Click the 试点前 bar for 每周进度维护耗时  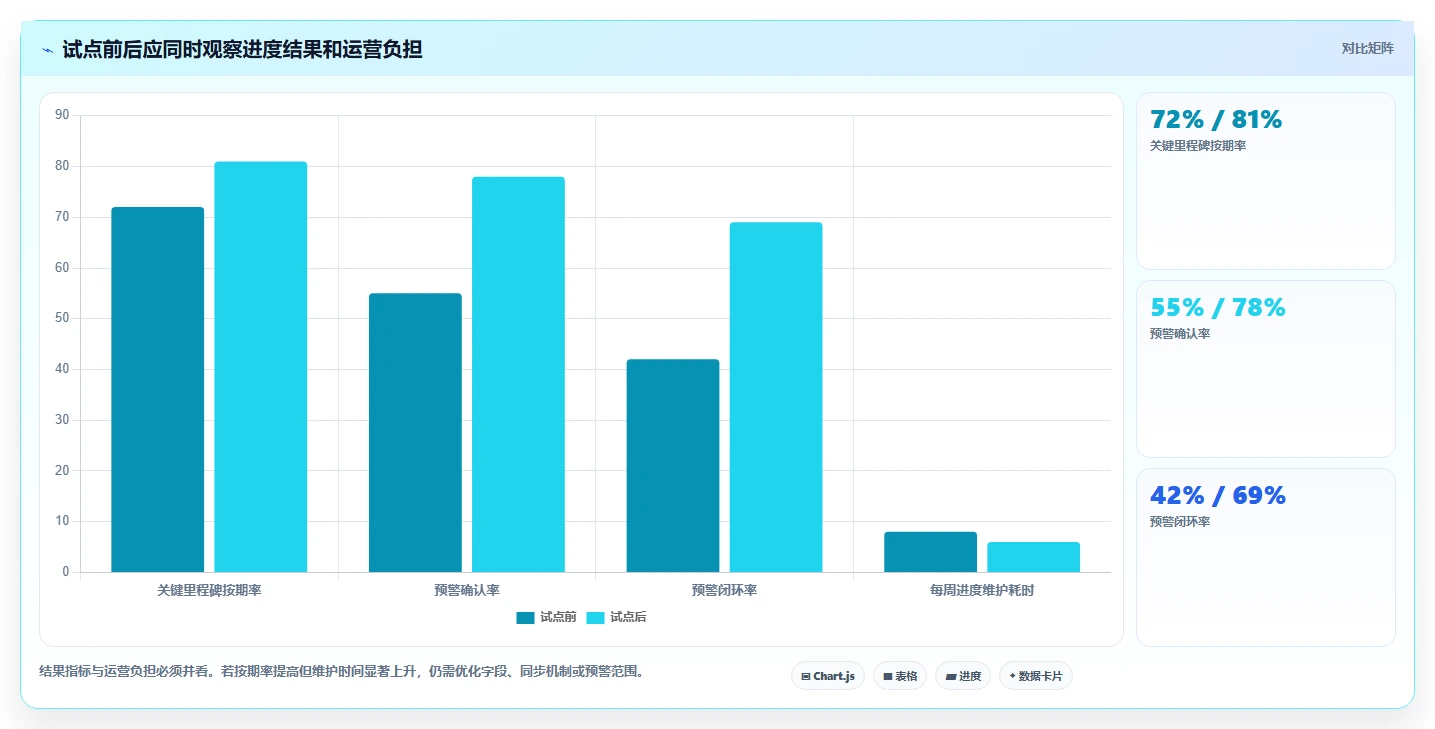pos(931,552)
